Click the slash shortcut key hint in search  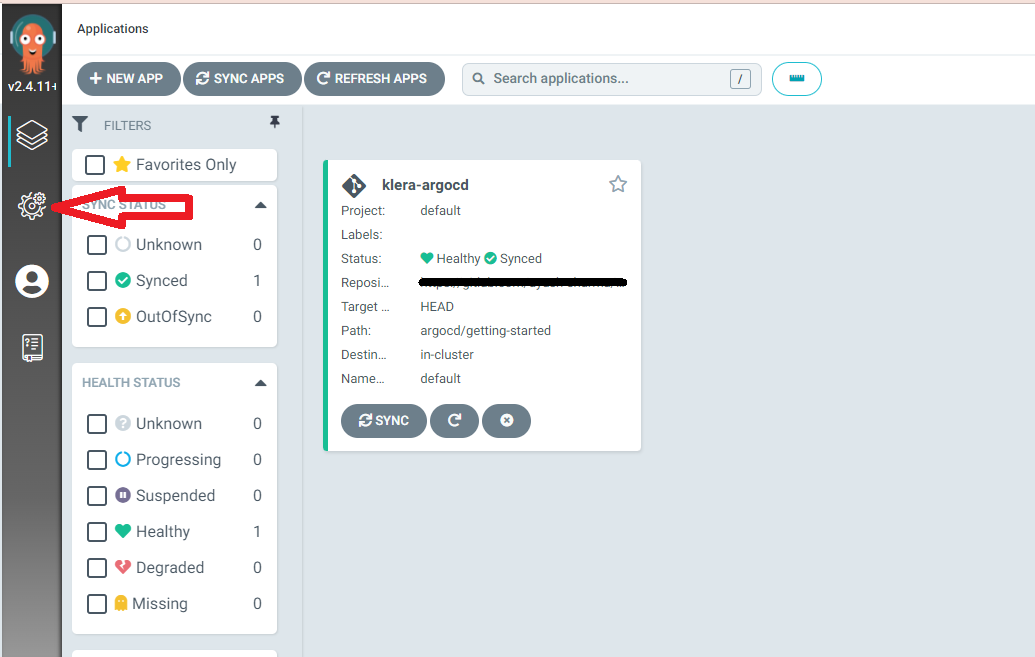coord(740,79)
